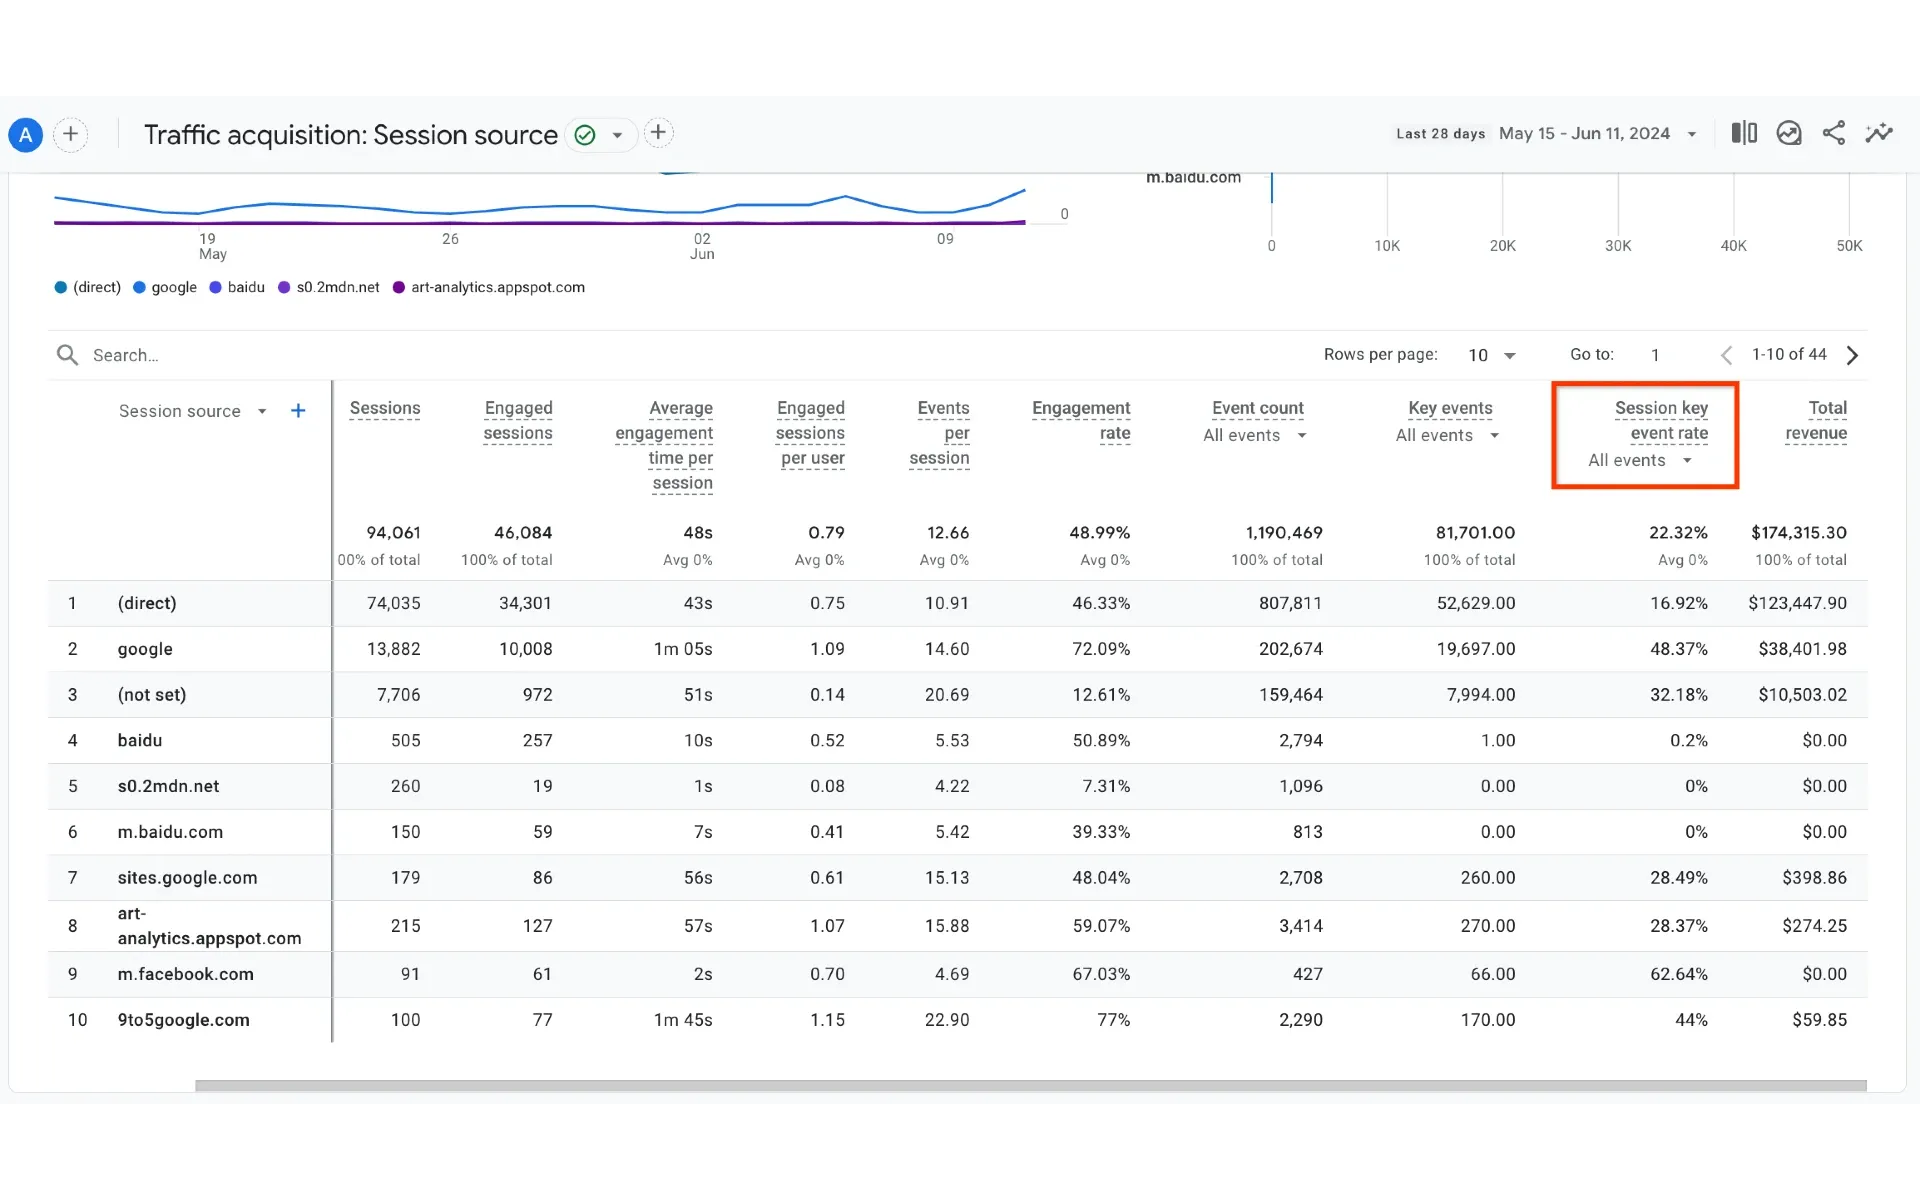Open the Rows per page dropdown
Screen dimensions: 1920x1200
tap(1491, 355)
